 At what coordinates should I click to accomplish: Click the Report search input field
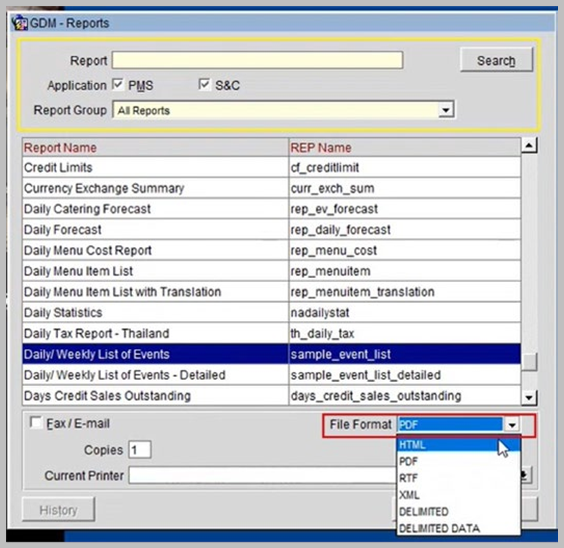pyautogui.click(x=257, y=60)
